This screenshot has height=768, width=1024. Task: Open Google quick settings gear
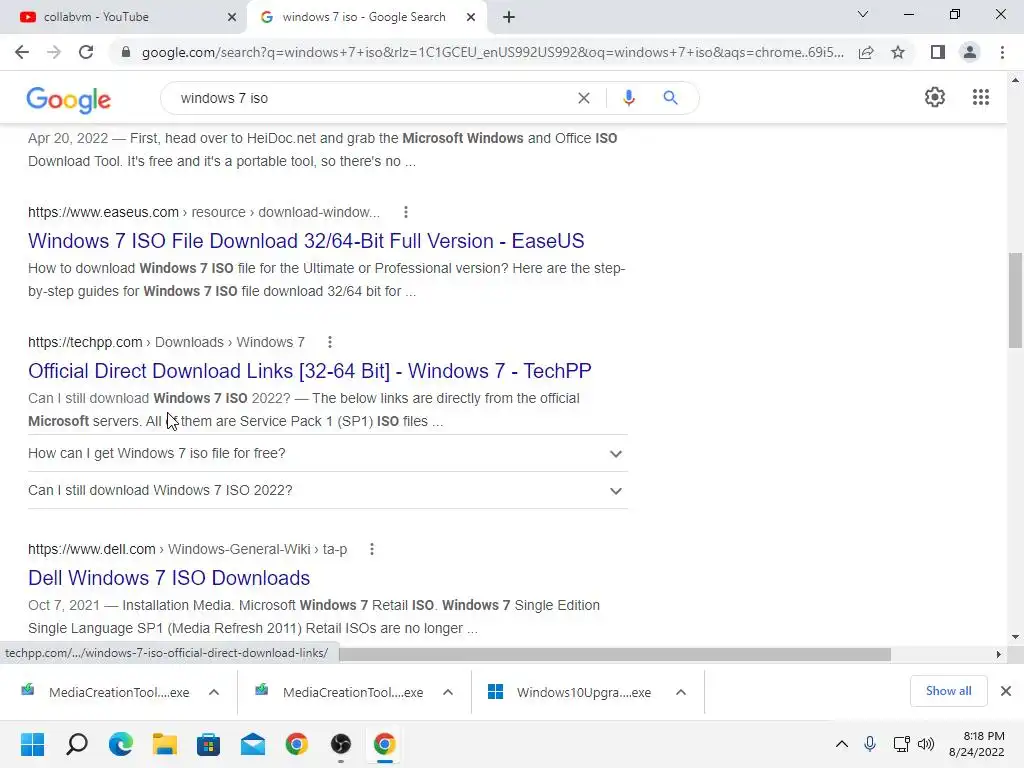click(935, 97)
